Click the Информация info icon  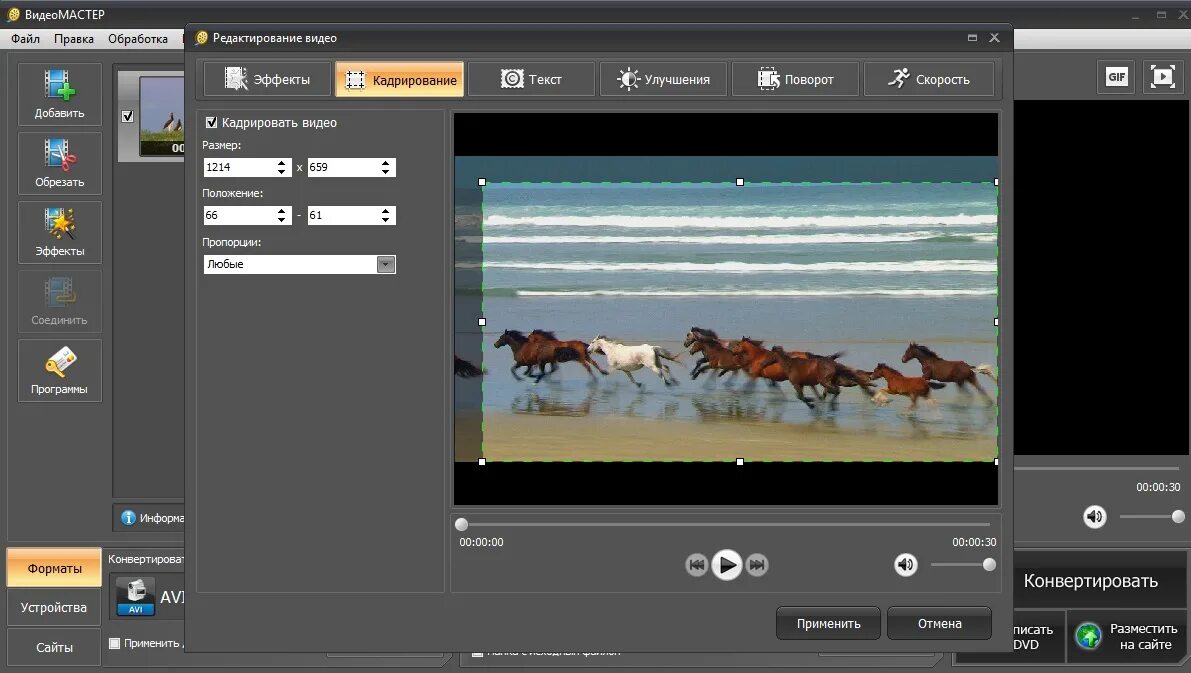[x=128, y=517]
